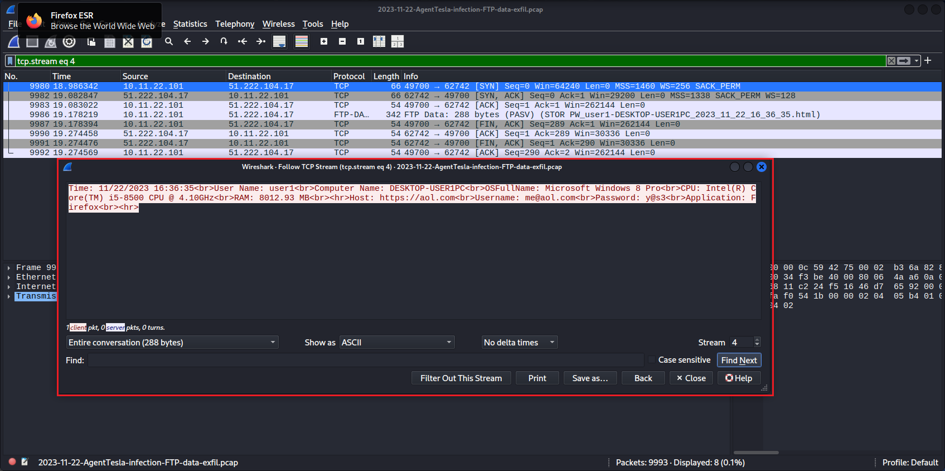Click the Source column header
The width and height of the screenshot is (945, 471).
[173, 76]
